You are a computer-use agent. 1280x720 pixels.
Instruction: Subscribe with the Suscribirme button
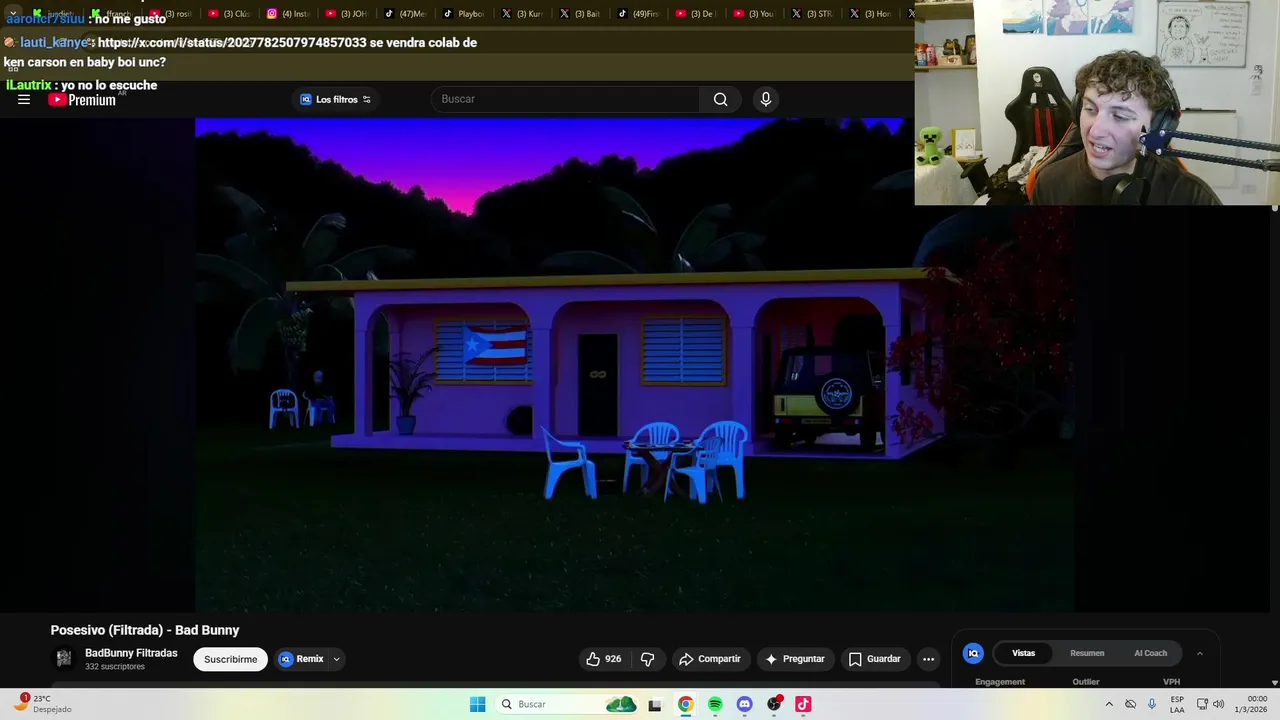[231, 659]
